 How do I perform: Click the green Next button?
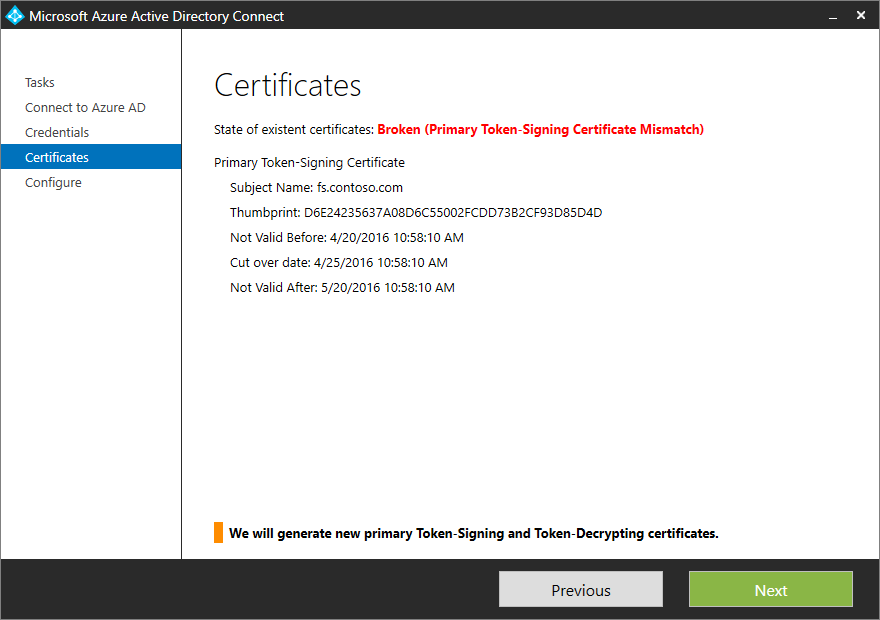[x=771, y=589]
